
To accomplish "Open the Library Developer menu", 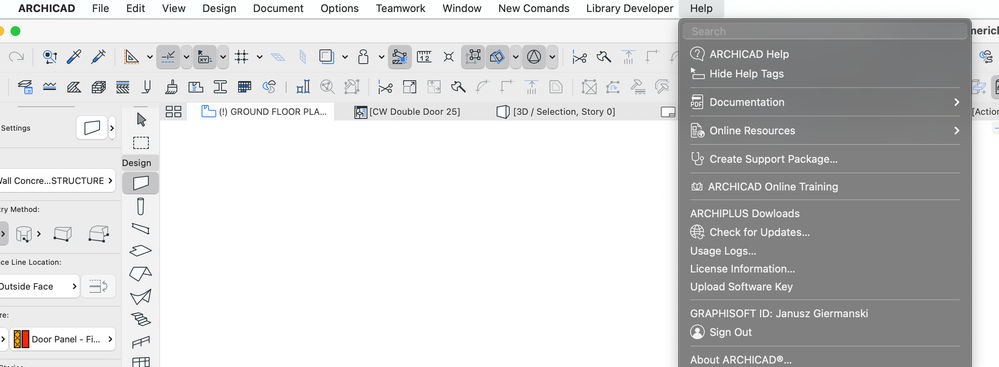I will (629, 8).
